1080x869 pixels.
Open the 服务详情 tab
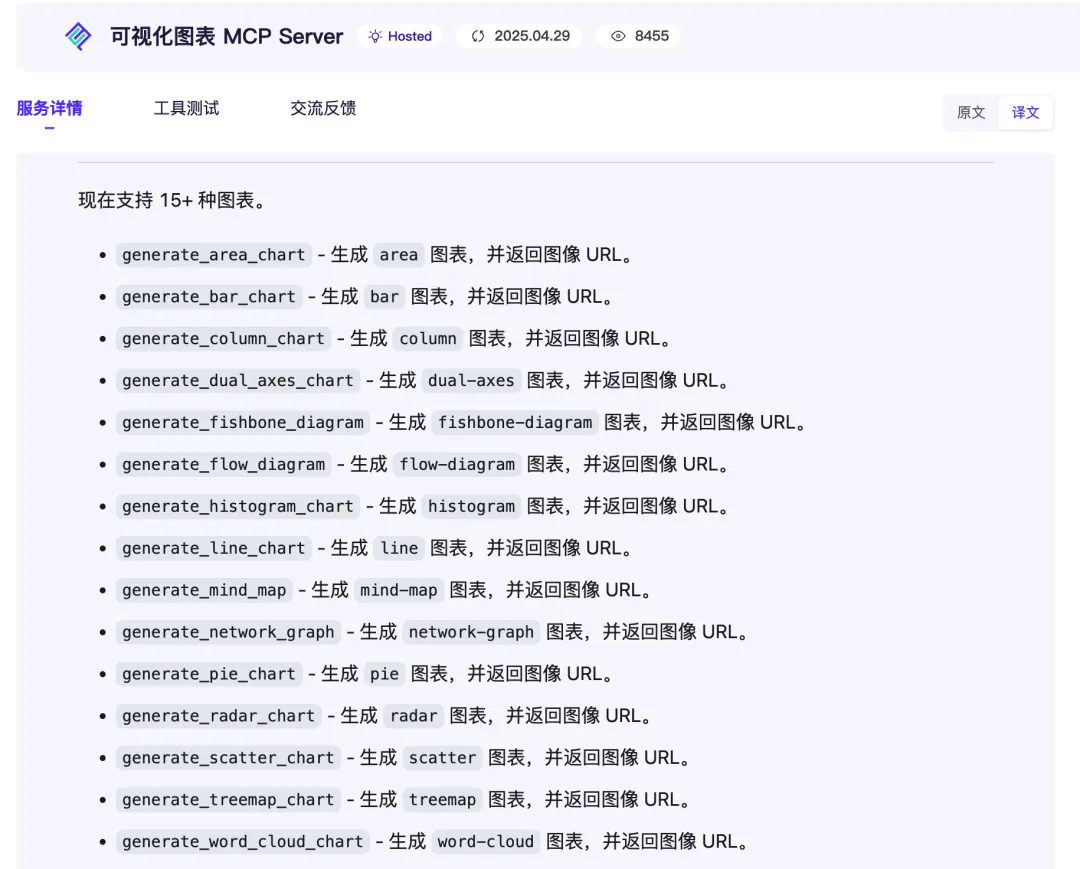pos(50,108)
